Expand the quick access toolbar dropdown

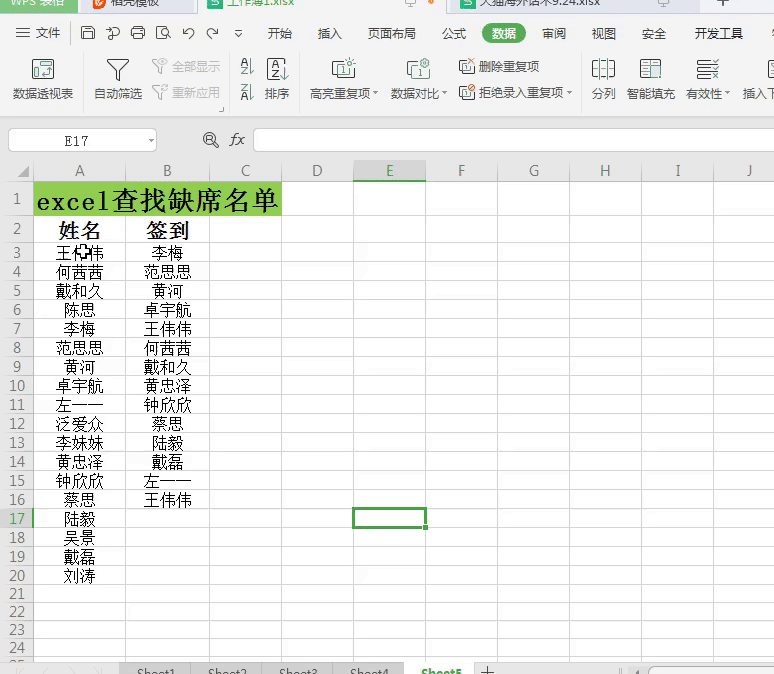coord(238,34)
